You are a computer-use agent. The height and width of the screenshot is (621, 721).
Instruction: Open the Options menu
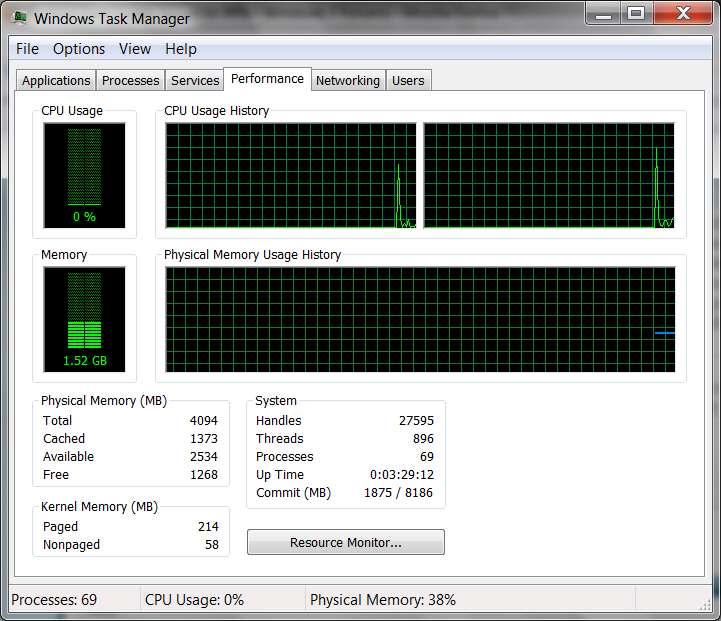(79, 49)
